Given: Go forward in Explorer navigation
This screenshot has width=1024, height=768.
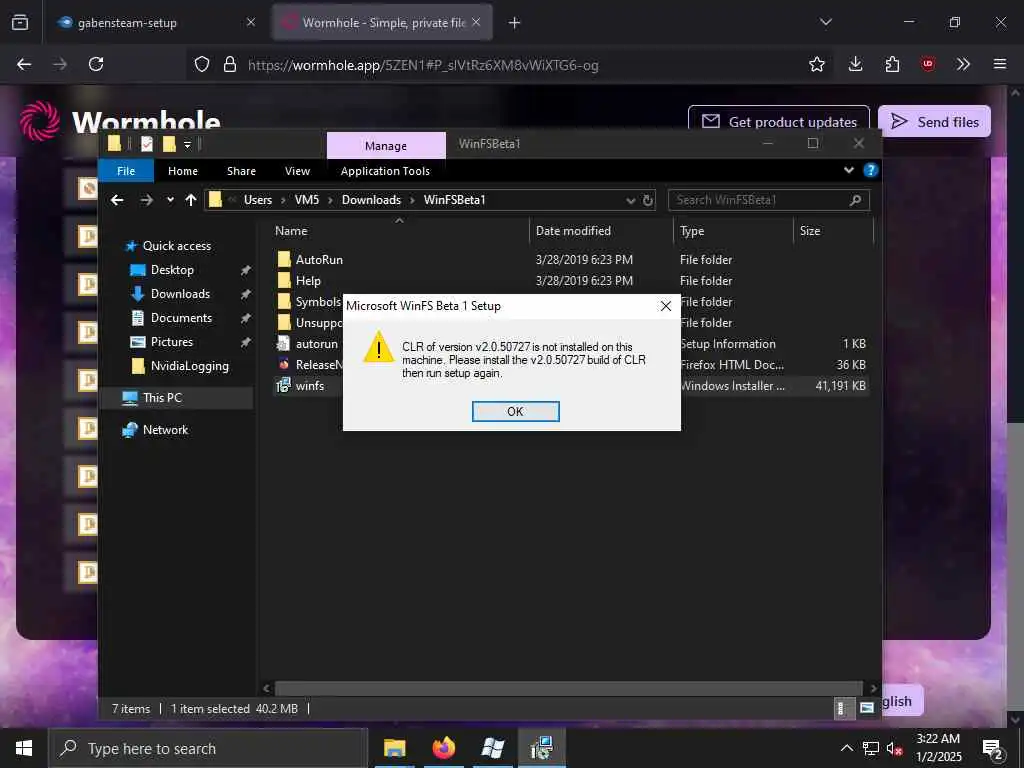Looking at the screenshot, I should (x=147, y=200).
